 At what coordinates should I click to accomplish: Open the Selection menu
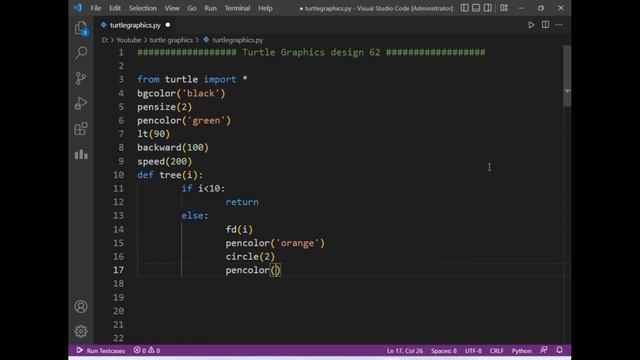pyautogui.click(x=142, y=8)
